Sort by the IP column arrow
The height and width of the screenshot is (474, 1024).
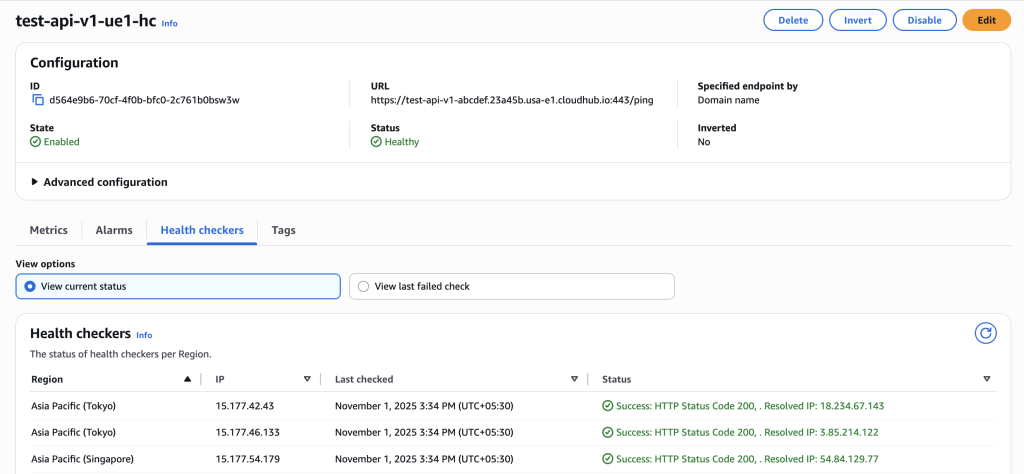[307, 379]
